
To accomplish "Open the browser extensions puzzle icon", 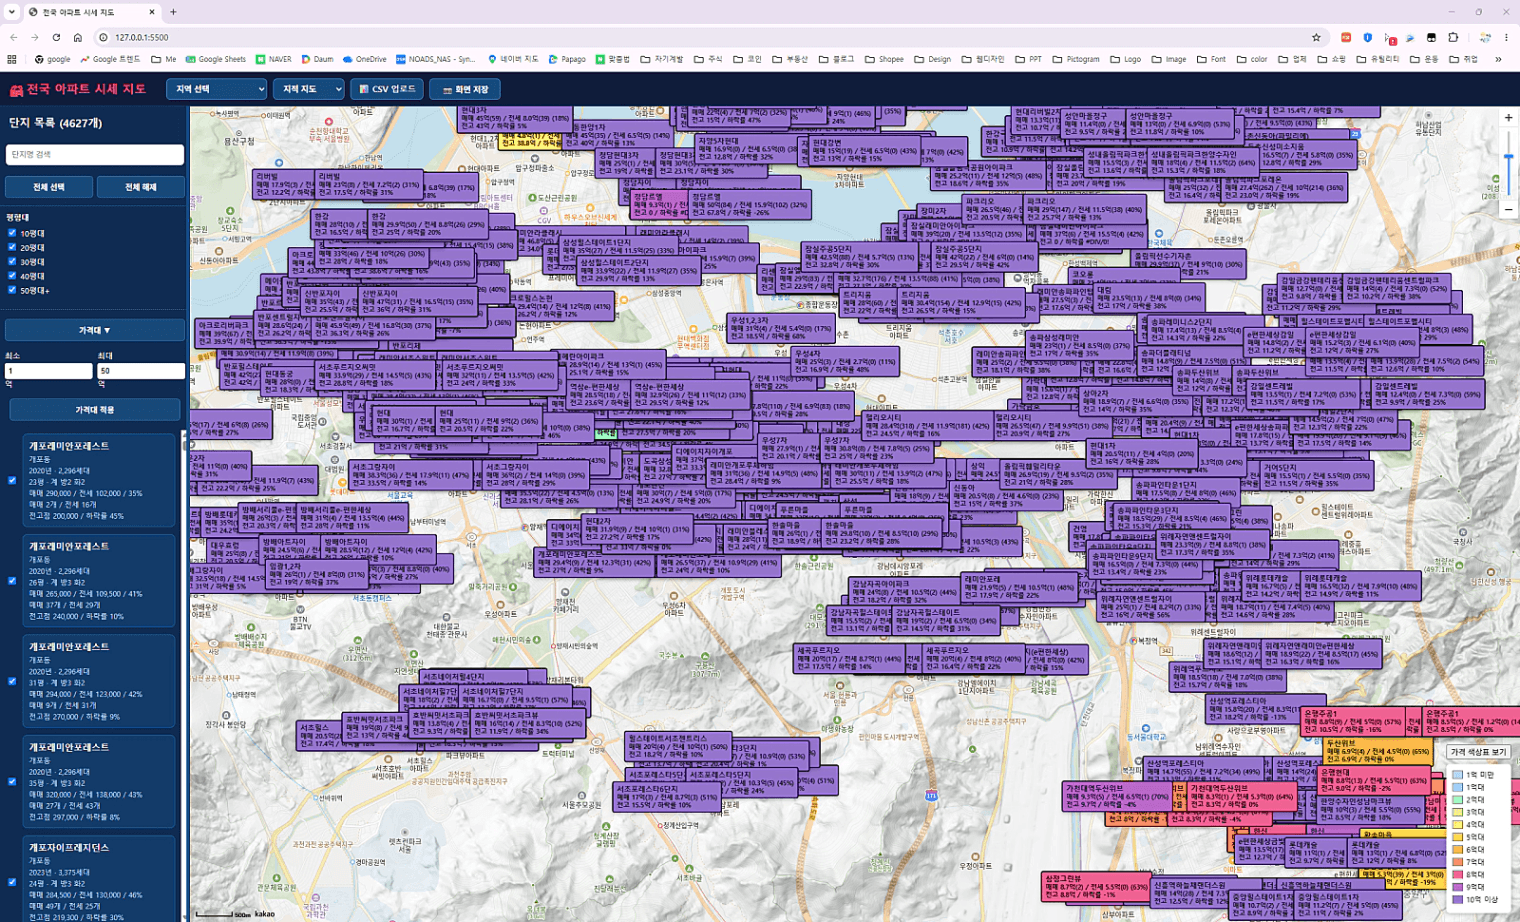I will tap(1453, 37).
